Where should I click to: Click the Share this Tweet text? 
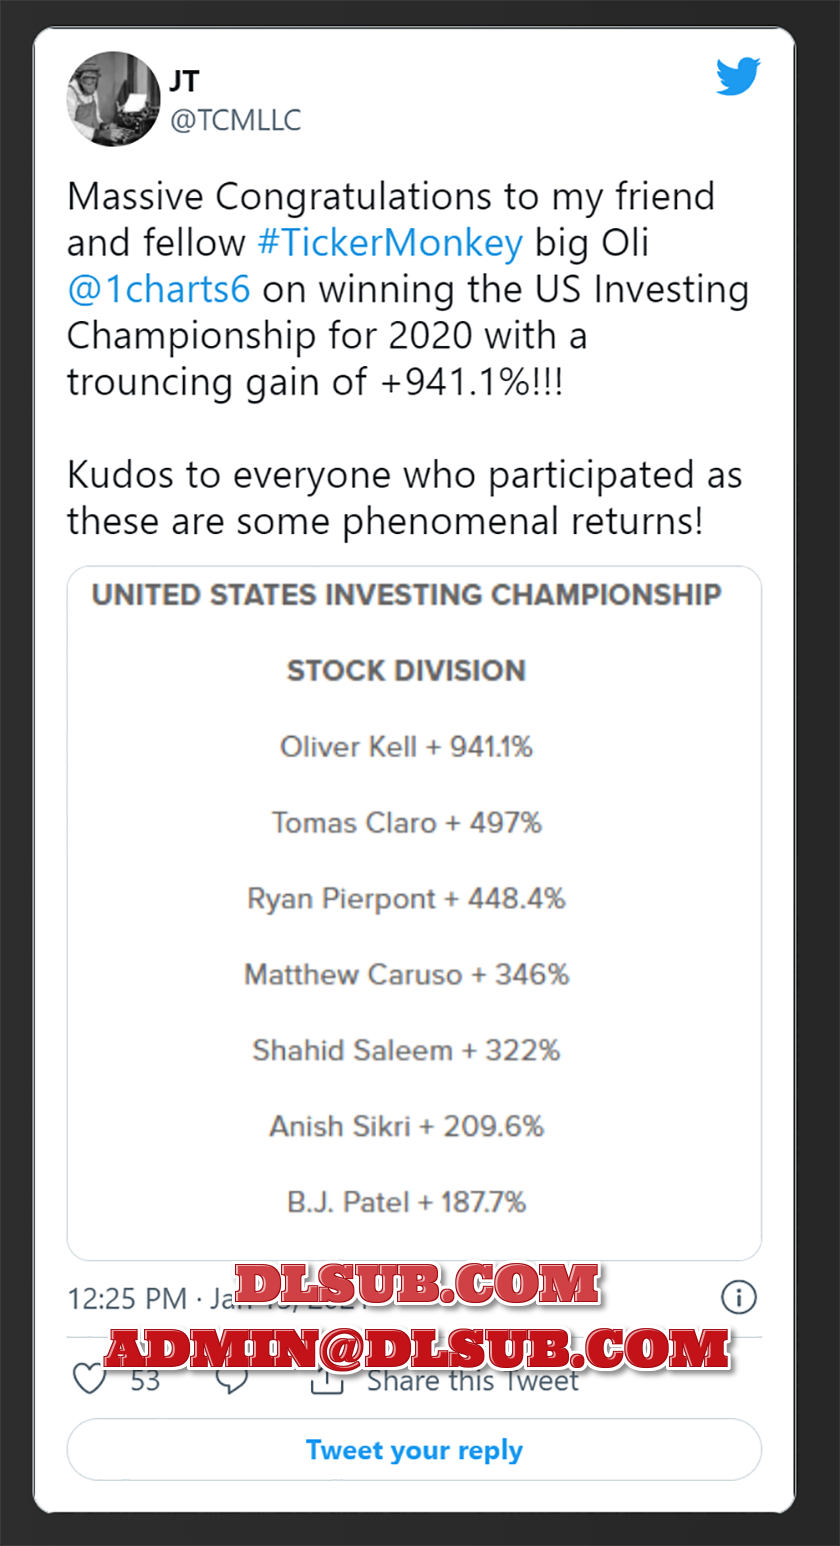click(x=472, y=1381)
